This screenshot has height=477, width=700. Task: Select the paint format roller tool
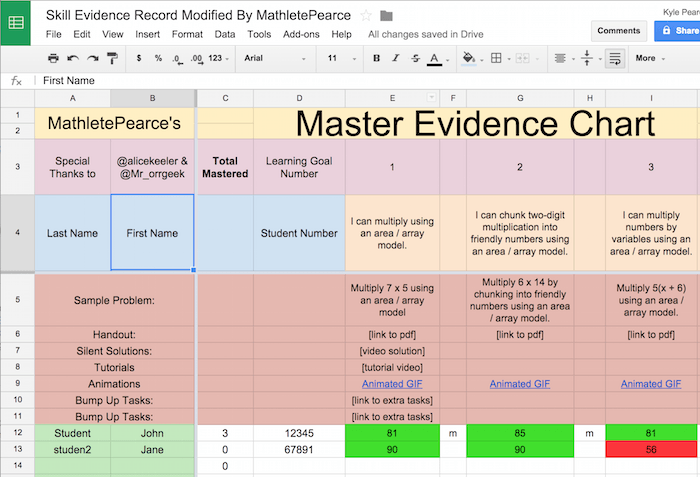[x=111, y=58]
